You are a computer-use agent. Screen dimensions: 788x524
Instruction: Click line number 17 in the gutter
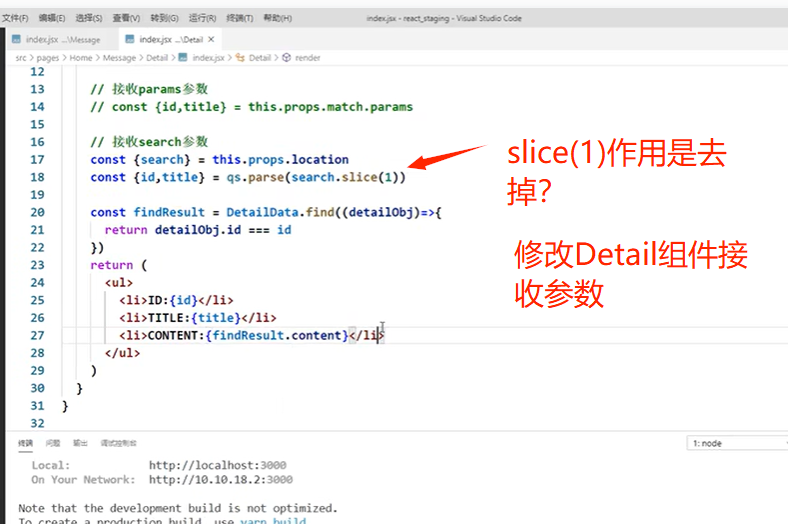(x=37, y=160)
